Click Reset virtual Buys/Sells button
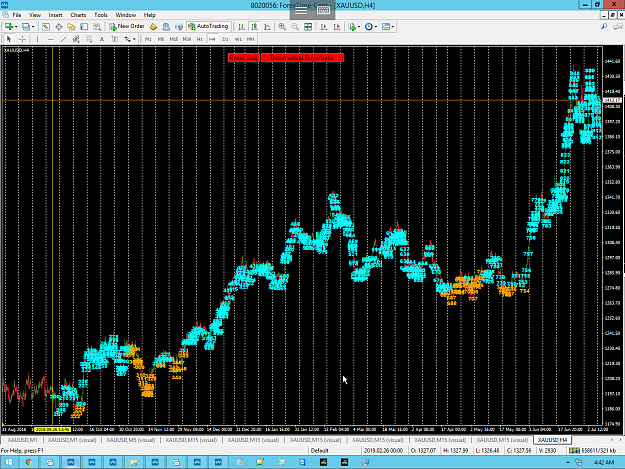Screen dimensions: 625x469 pyautogui.click(x=302, y=58)
